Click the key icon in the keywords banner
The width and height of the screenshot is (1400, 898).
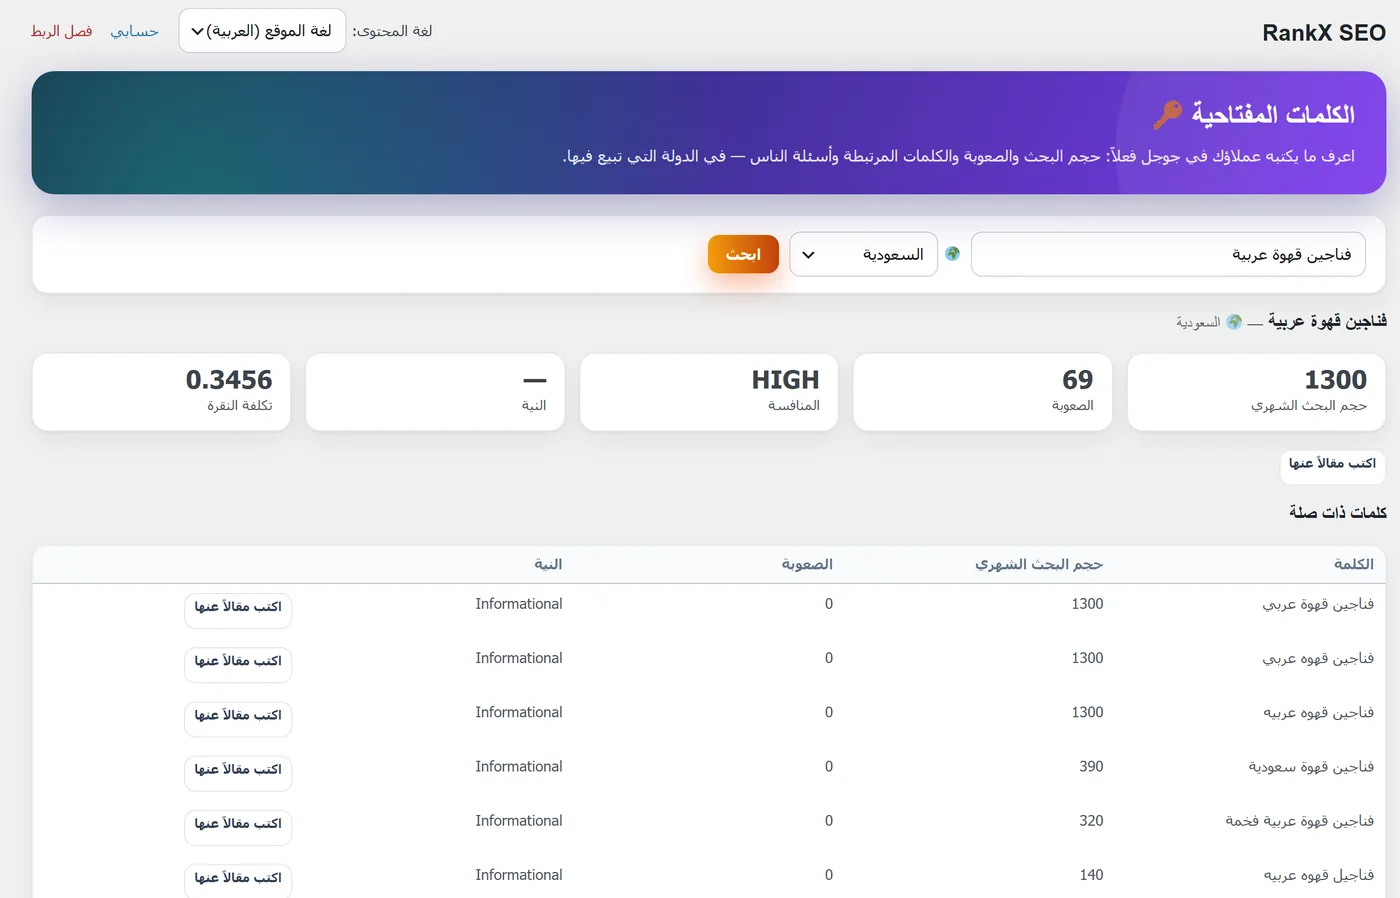click(x=1167, y=115)
